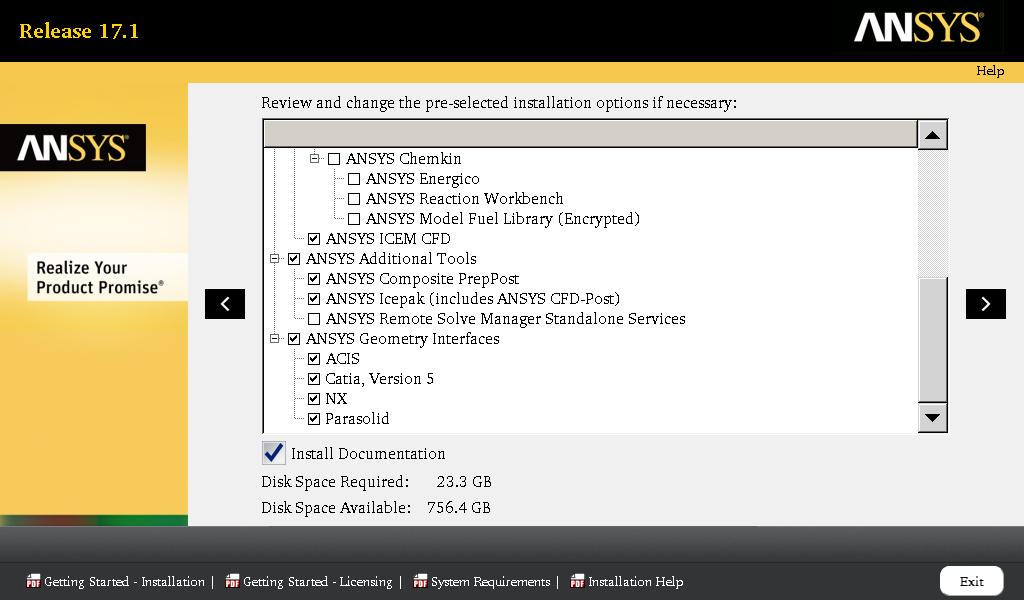Viewport: 1024px width, 600px height.
Task: Select the Catia, Version 5 label
Action: (x=379, y=379)
